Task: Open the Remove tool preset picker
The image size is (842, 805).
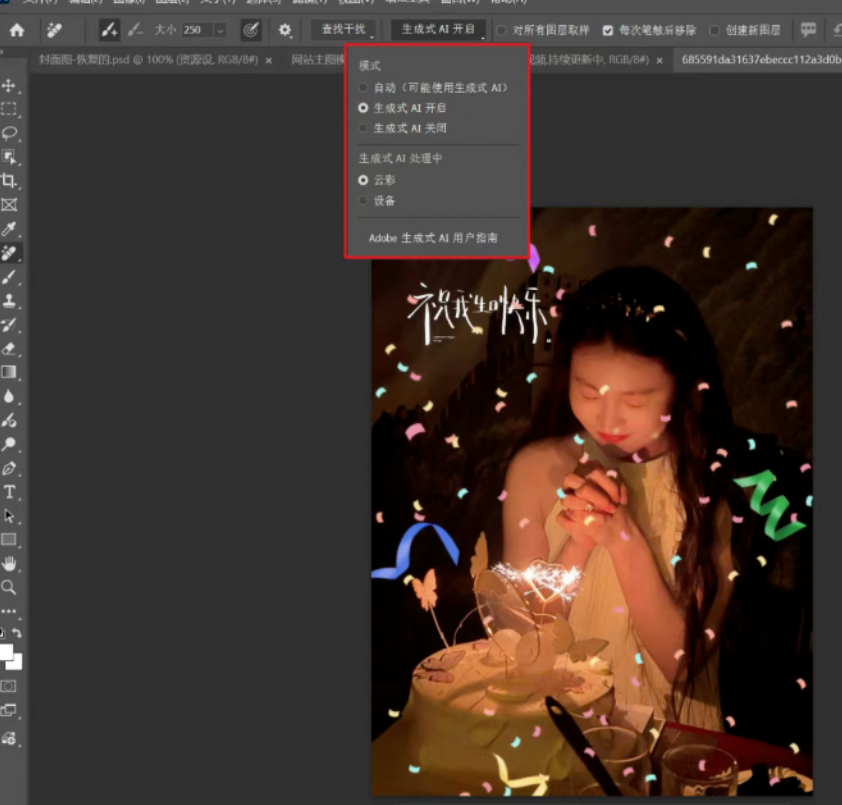Action: tap(54, 30)
